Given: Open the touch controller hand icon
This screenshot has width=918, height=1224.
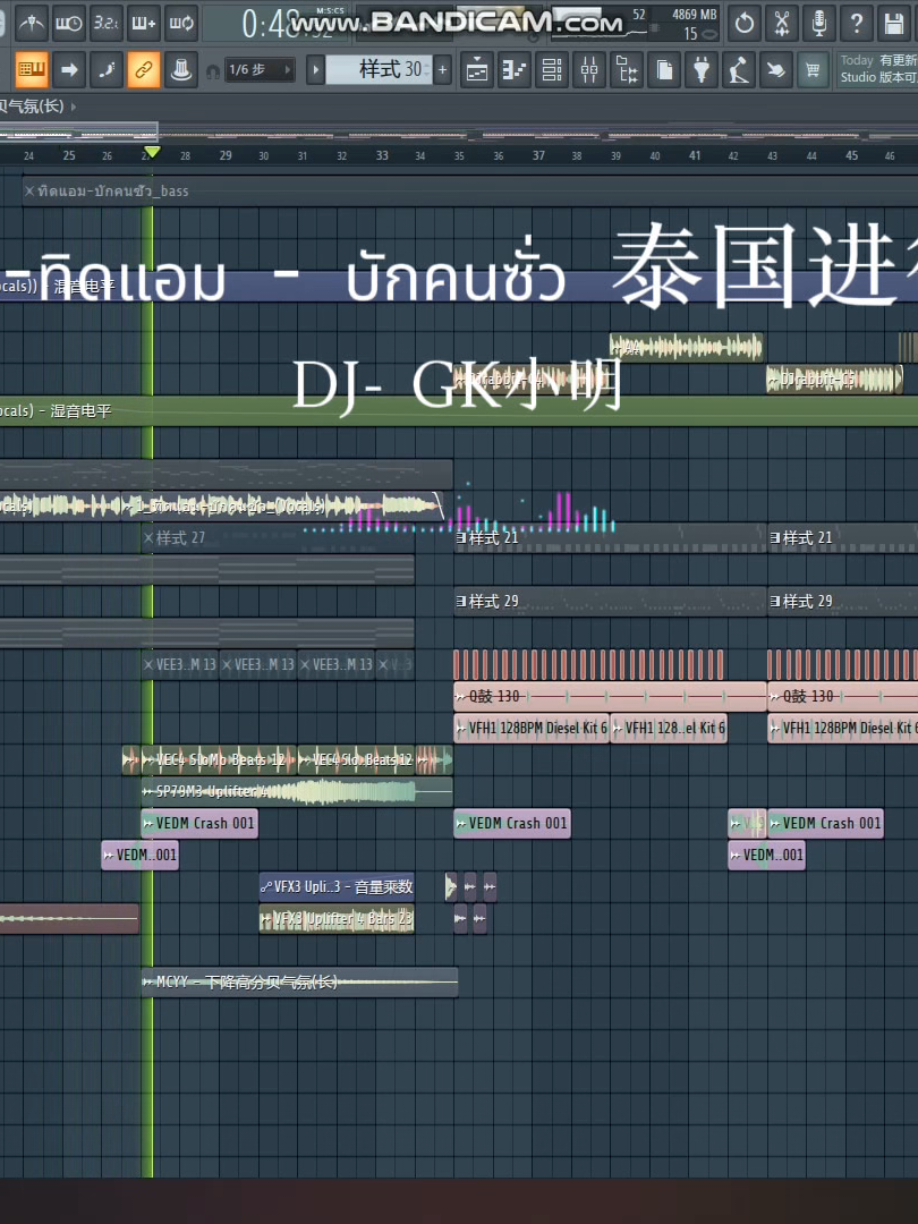Looking at the screenshot, I should click(776, 70).
